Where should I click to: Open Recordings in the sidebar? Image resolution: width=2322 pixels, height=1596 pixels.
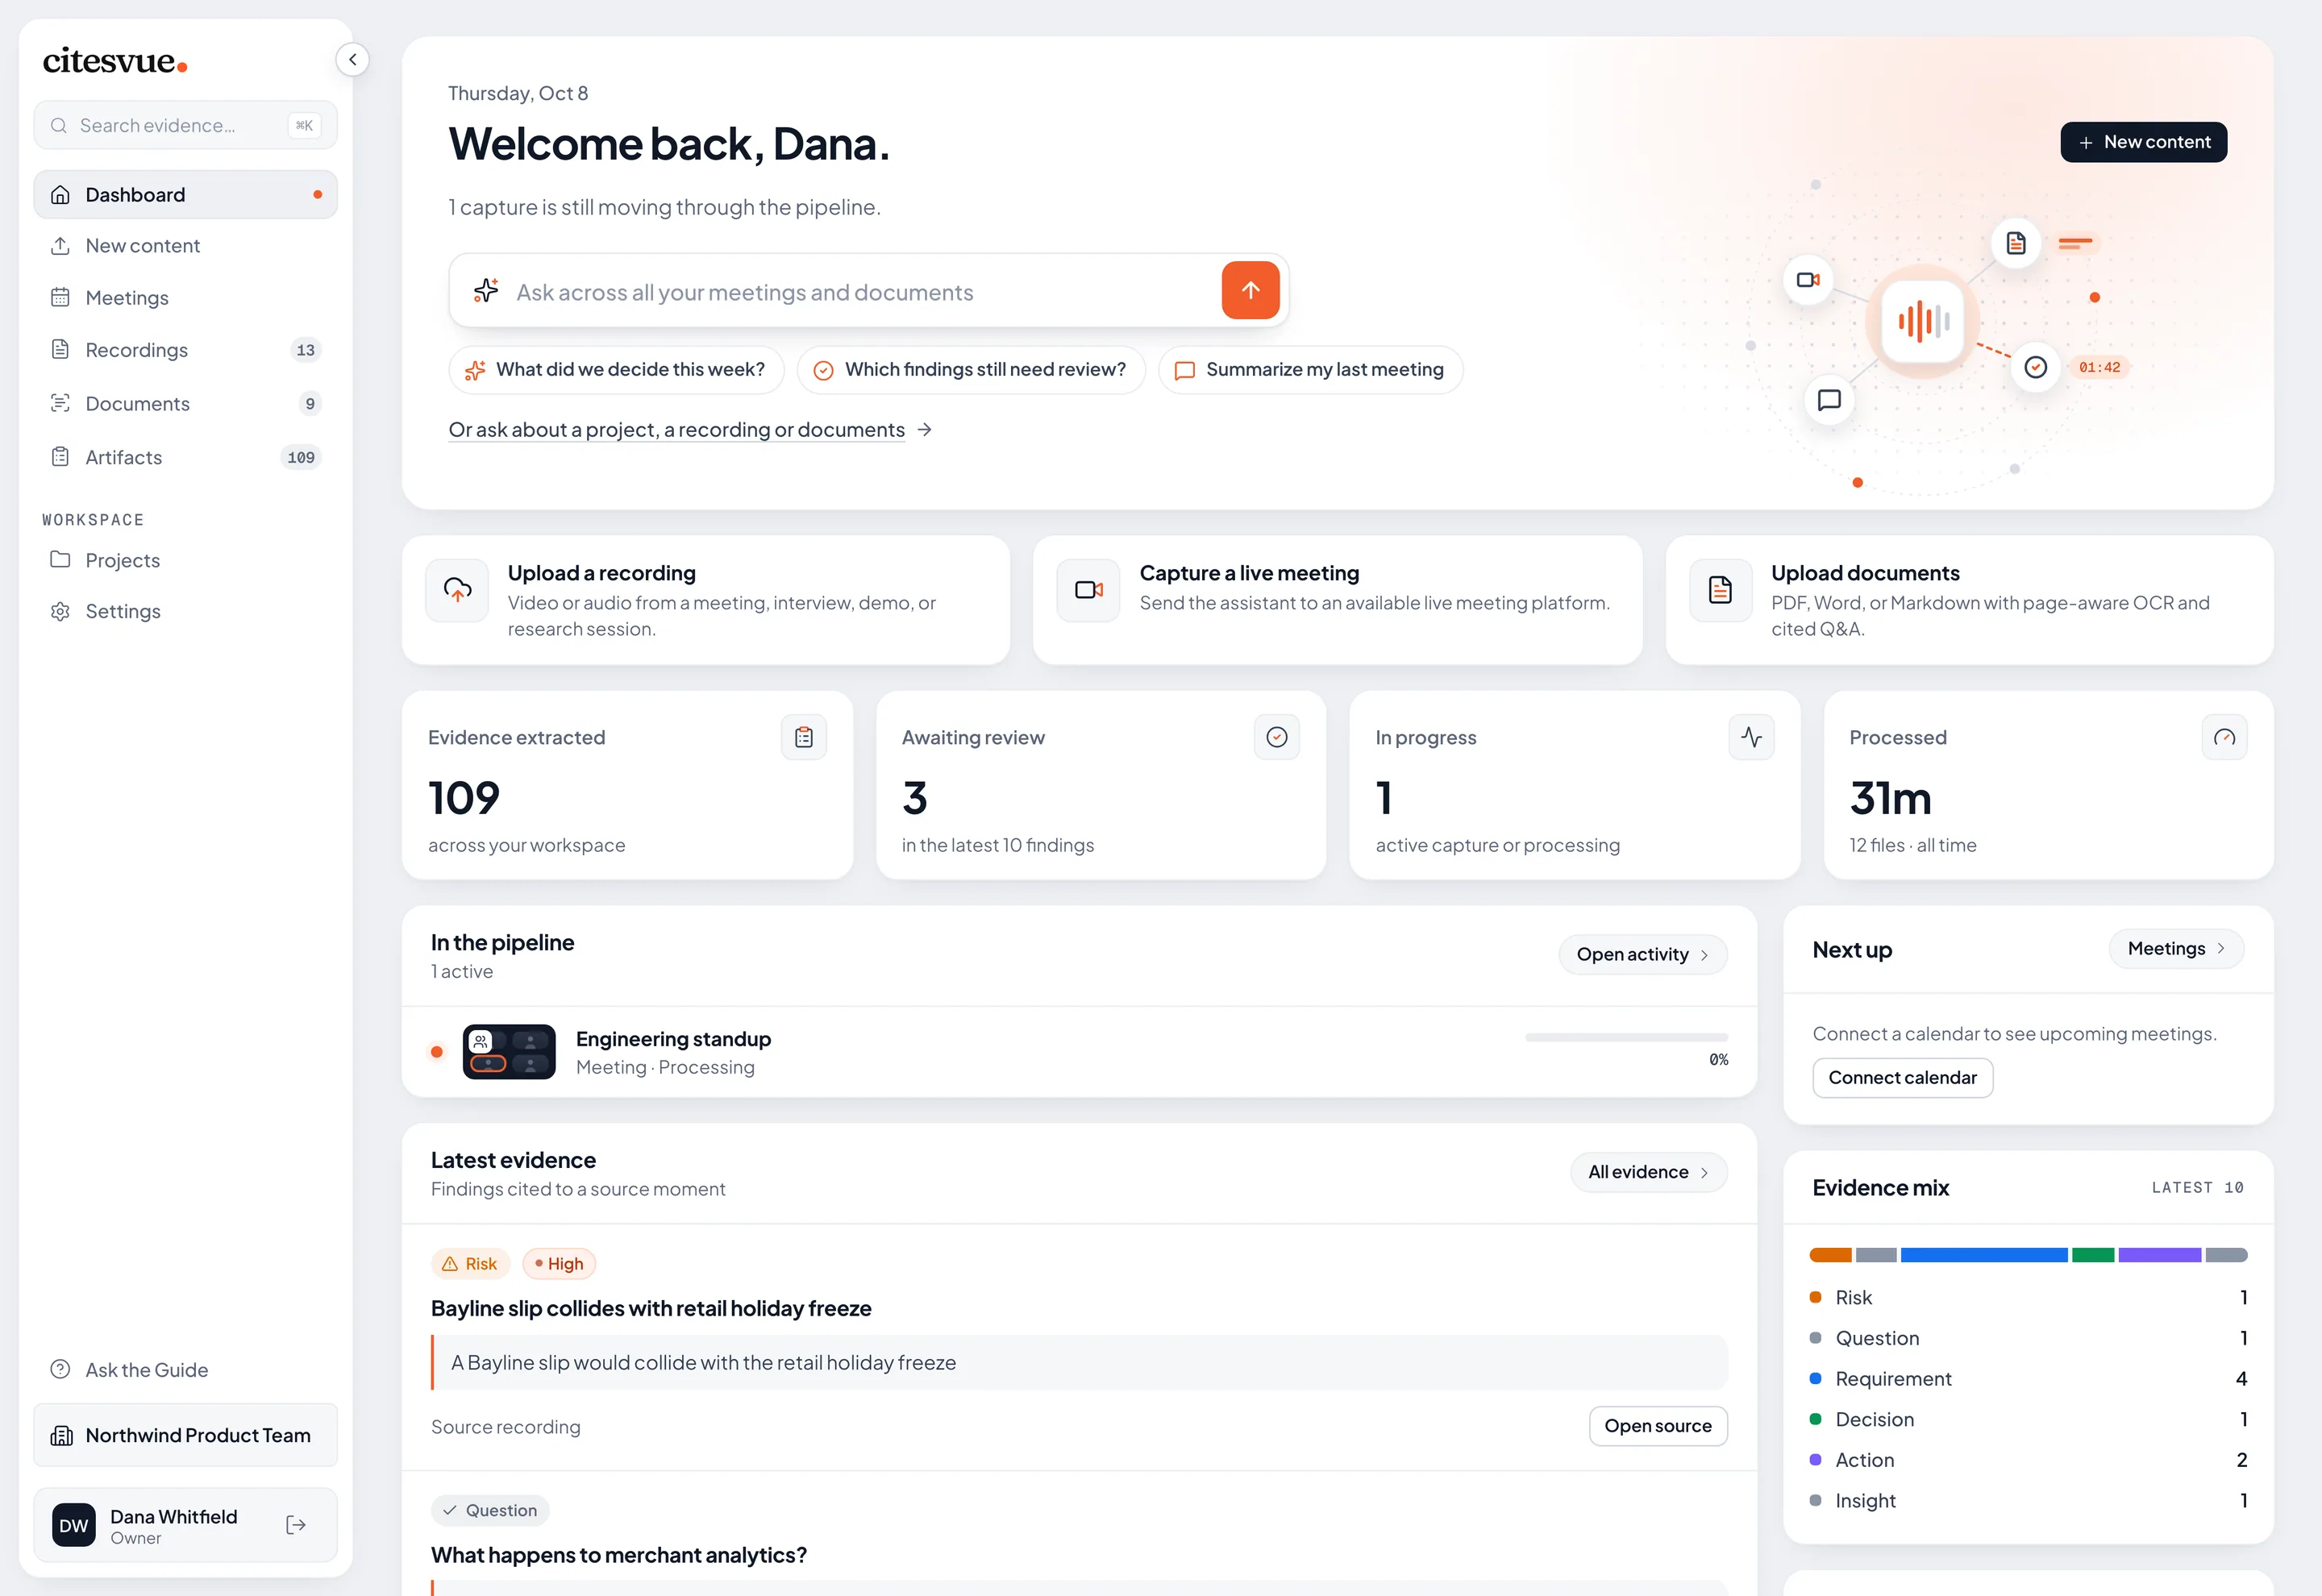click(185, 350)
